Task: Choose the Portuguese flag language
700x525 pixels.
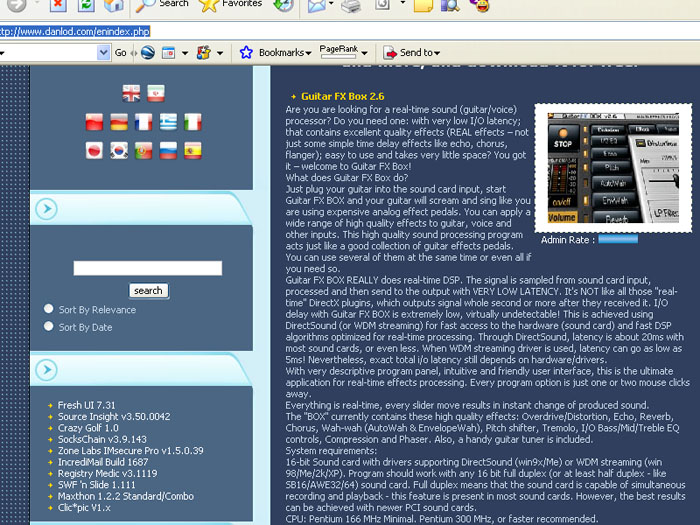Action: click(143, 150)
